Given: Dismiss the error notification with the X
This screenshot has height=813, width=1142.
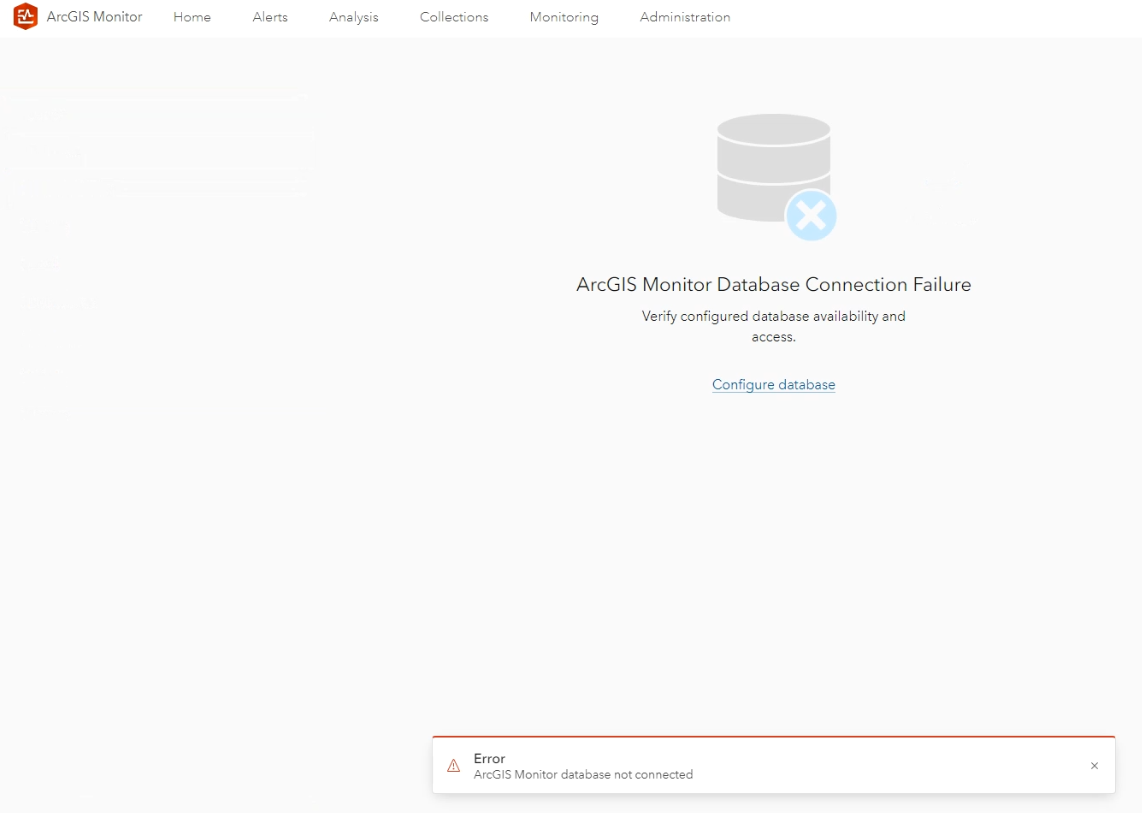Looking at the screenshot, I should [x=1093, y=766].
